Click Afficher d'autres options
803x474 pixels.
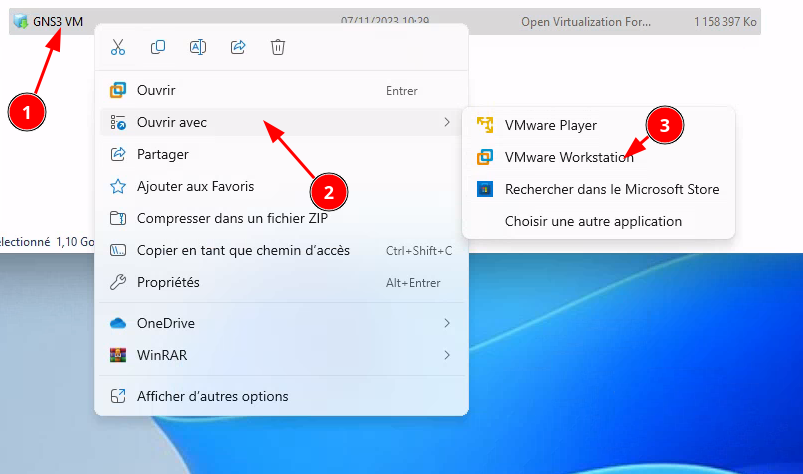tap(212, 396)
